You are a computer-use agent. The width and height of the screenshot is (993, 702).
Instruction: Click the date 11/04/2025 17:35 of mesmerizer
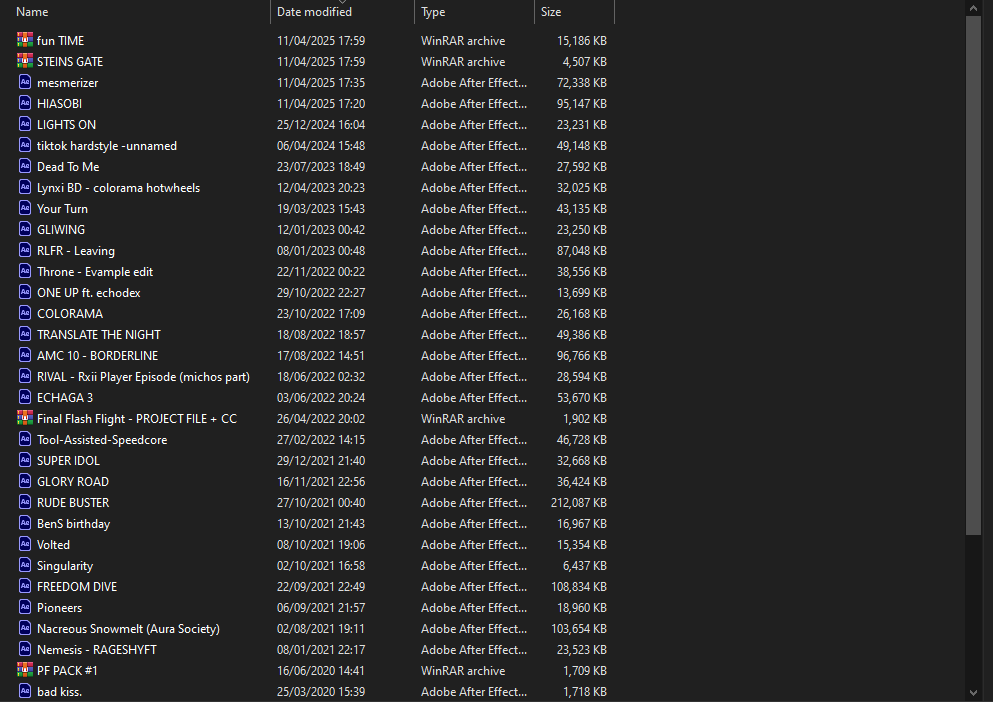321,82
